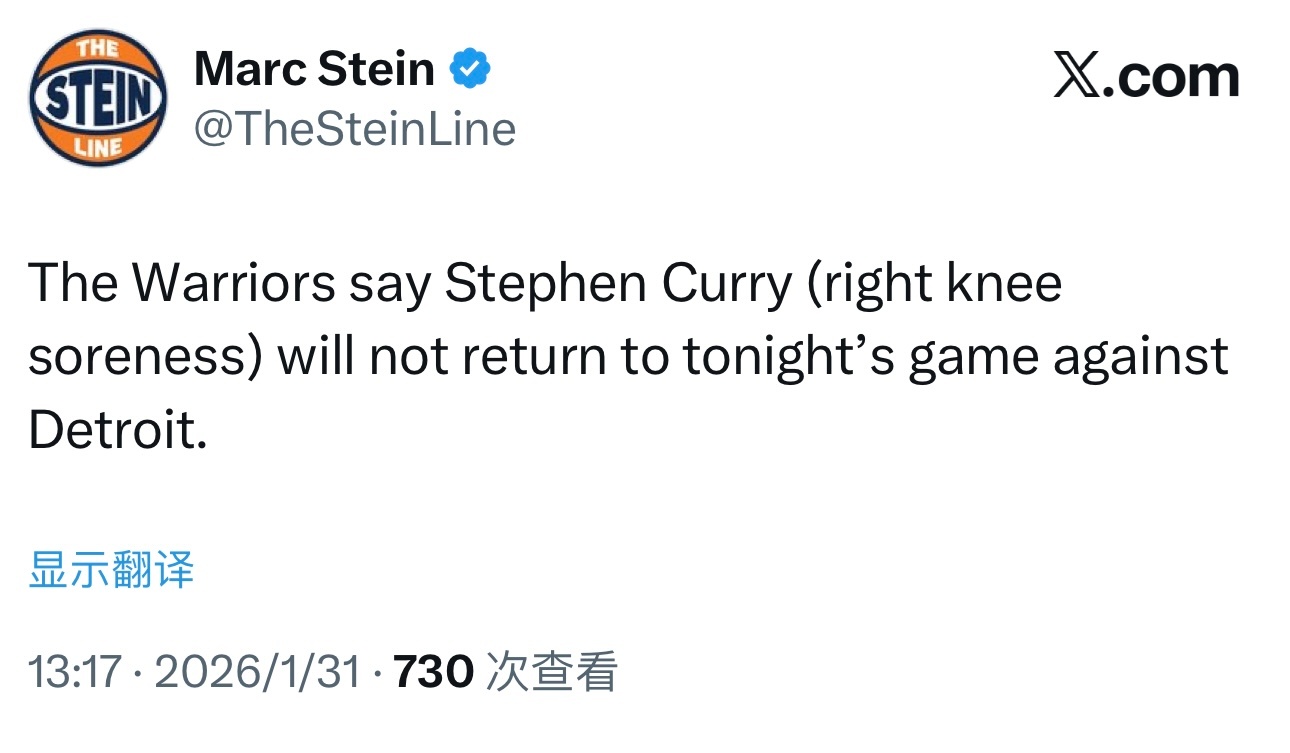Click the word "Detroit." in the tweet

117,430
